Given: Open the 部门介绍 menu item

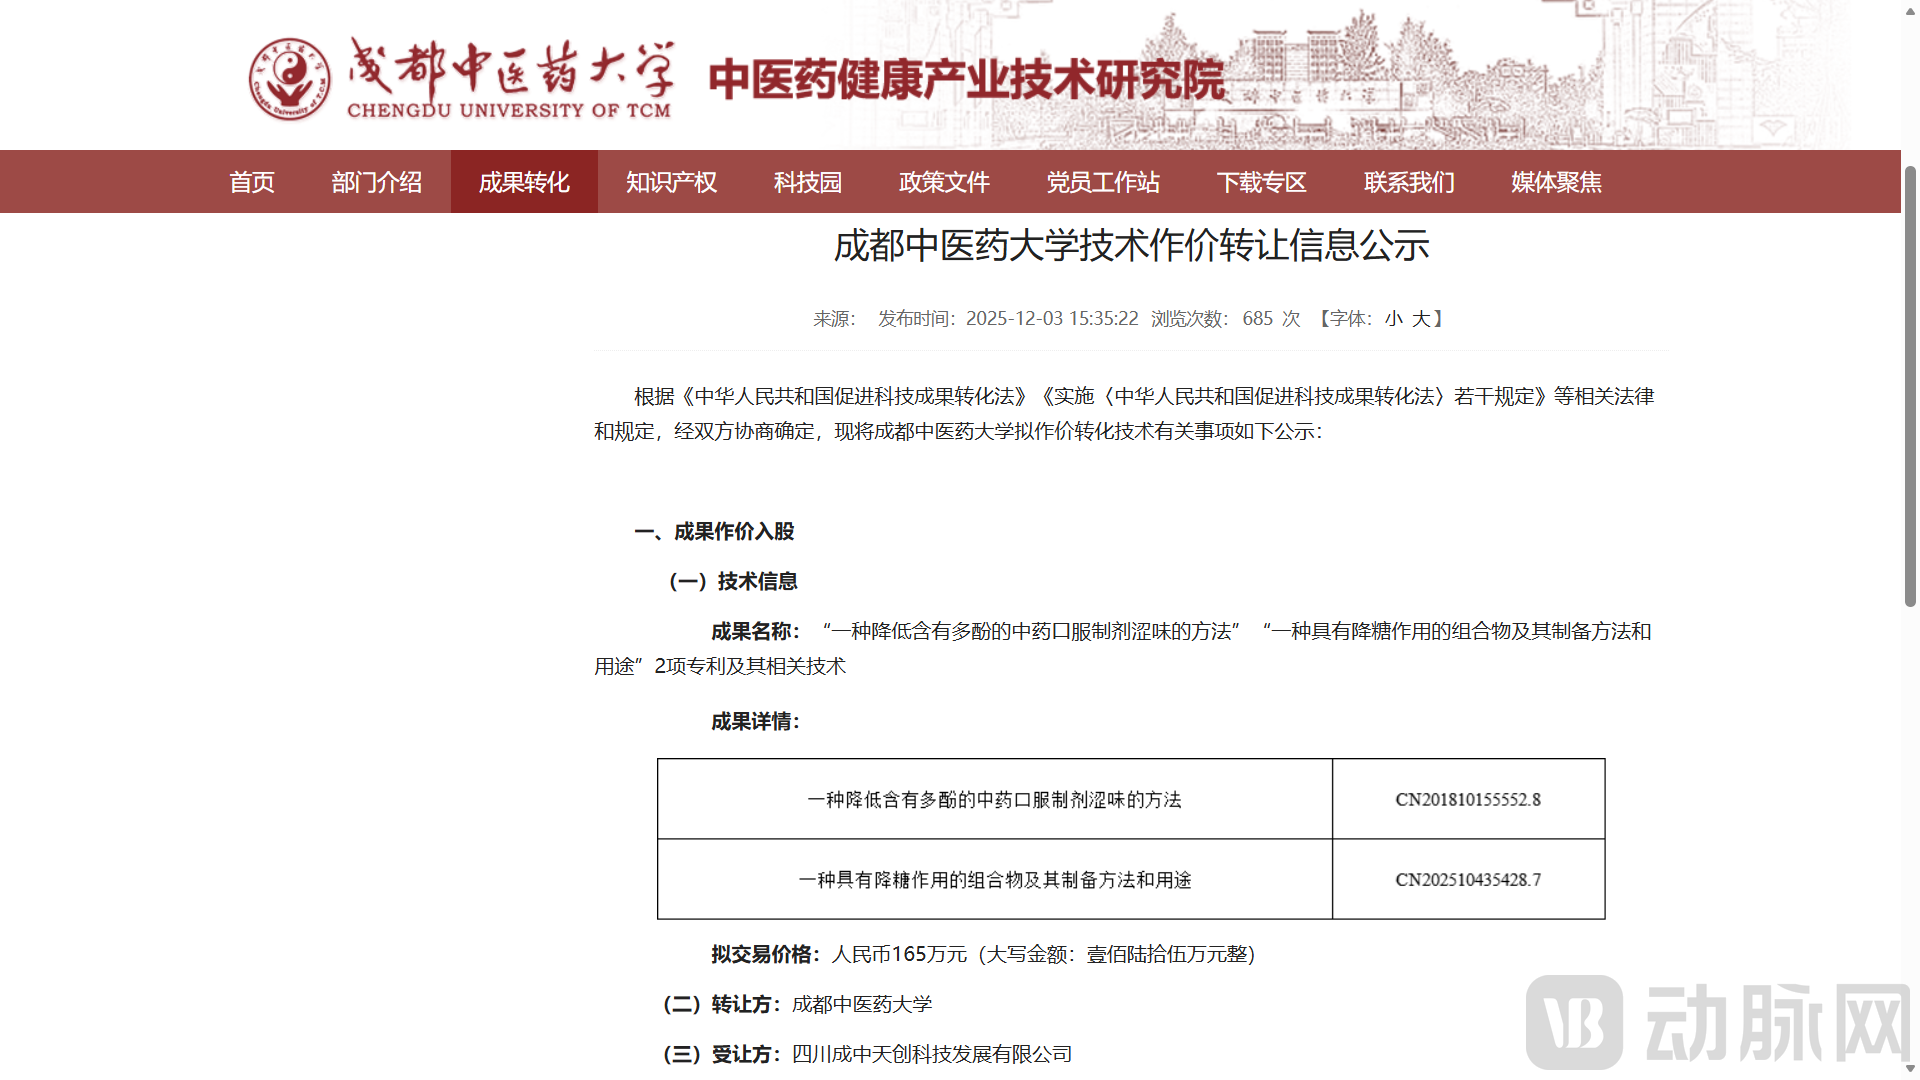Looking at the screenshot, I should 377,182.
